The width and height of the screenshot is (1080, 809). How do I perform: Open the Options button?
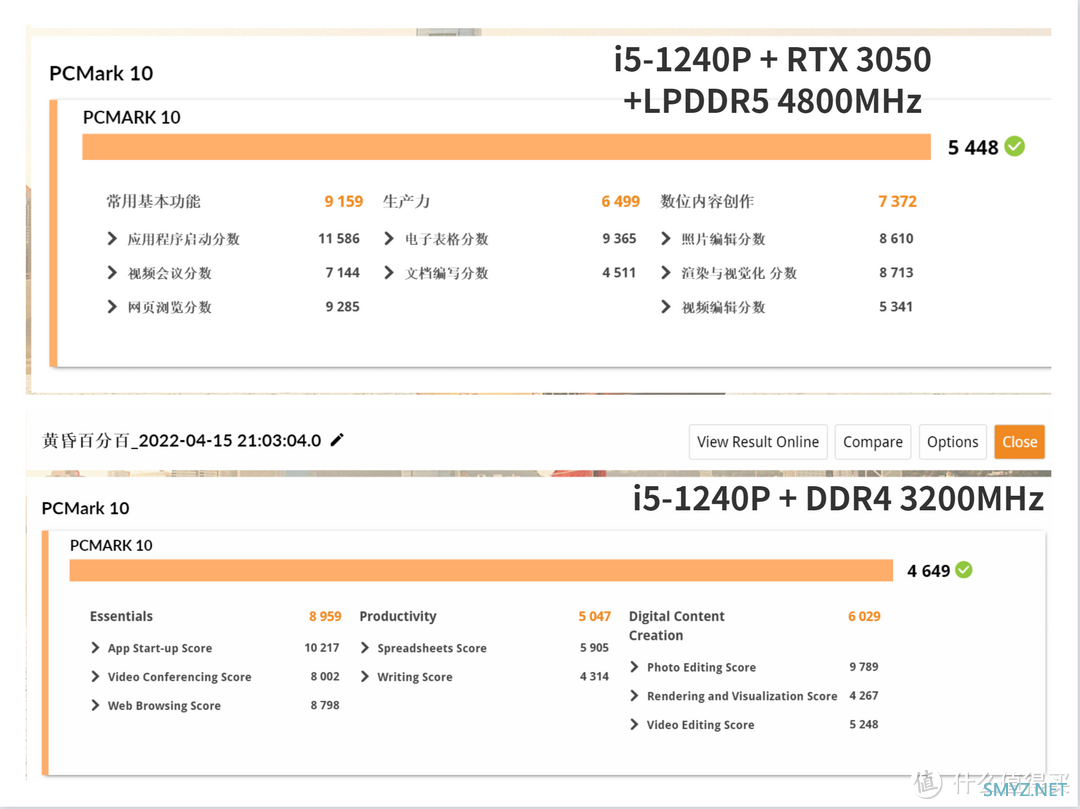click(x=953, y=442)
